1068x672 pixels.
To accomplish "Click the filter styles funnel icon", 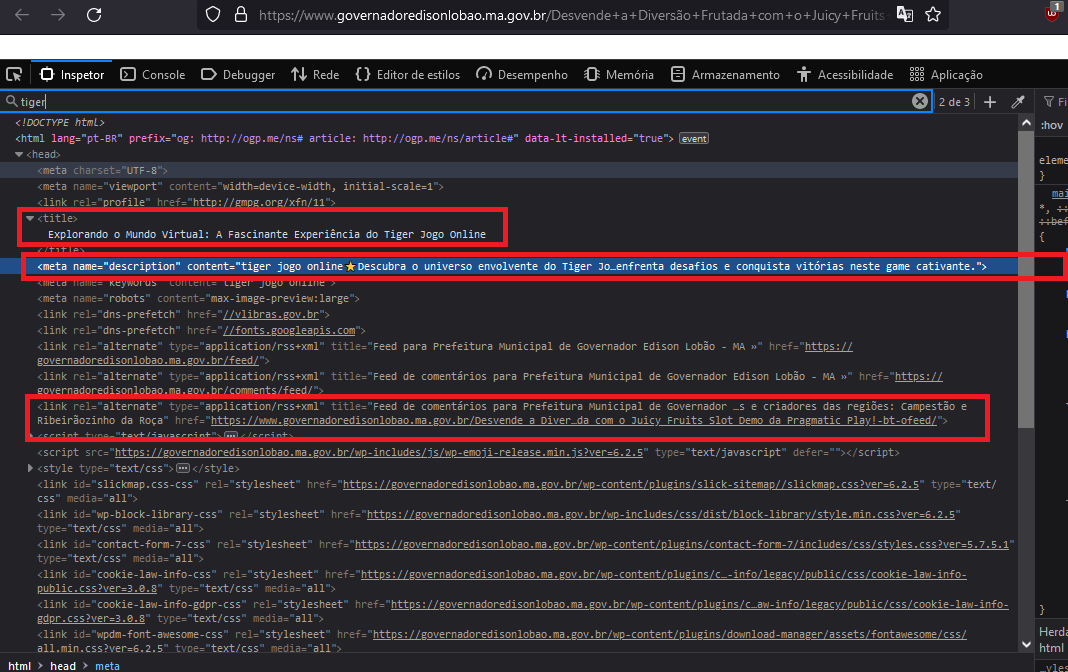I will 1049,101.
